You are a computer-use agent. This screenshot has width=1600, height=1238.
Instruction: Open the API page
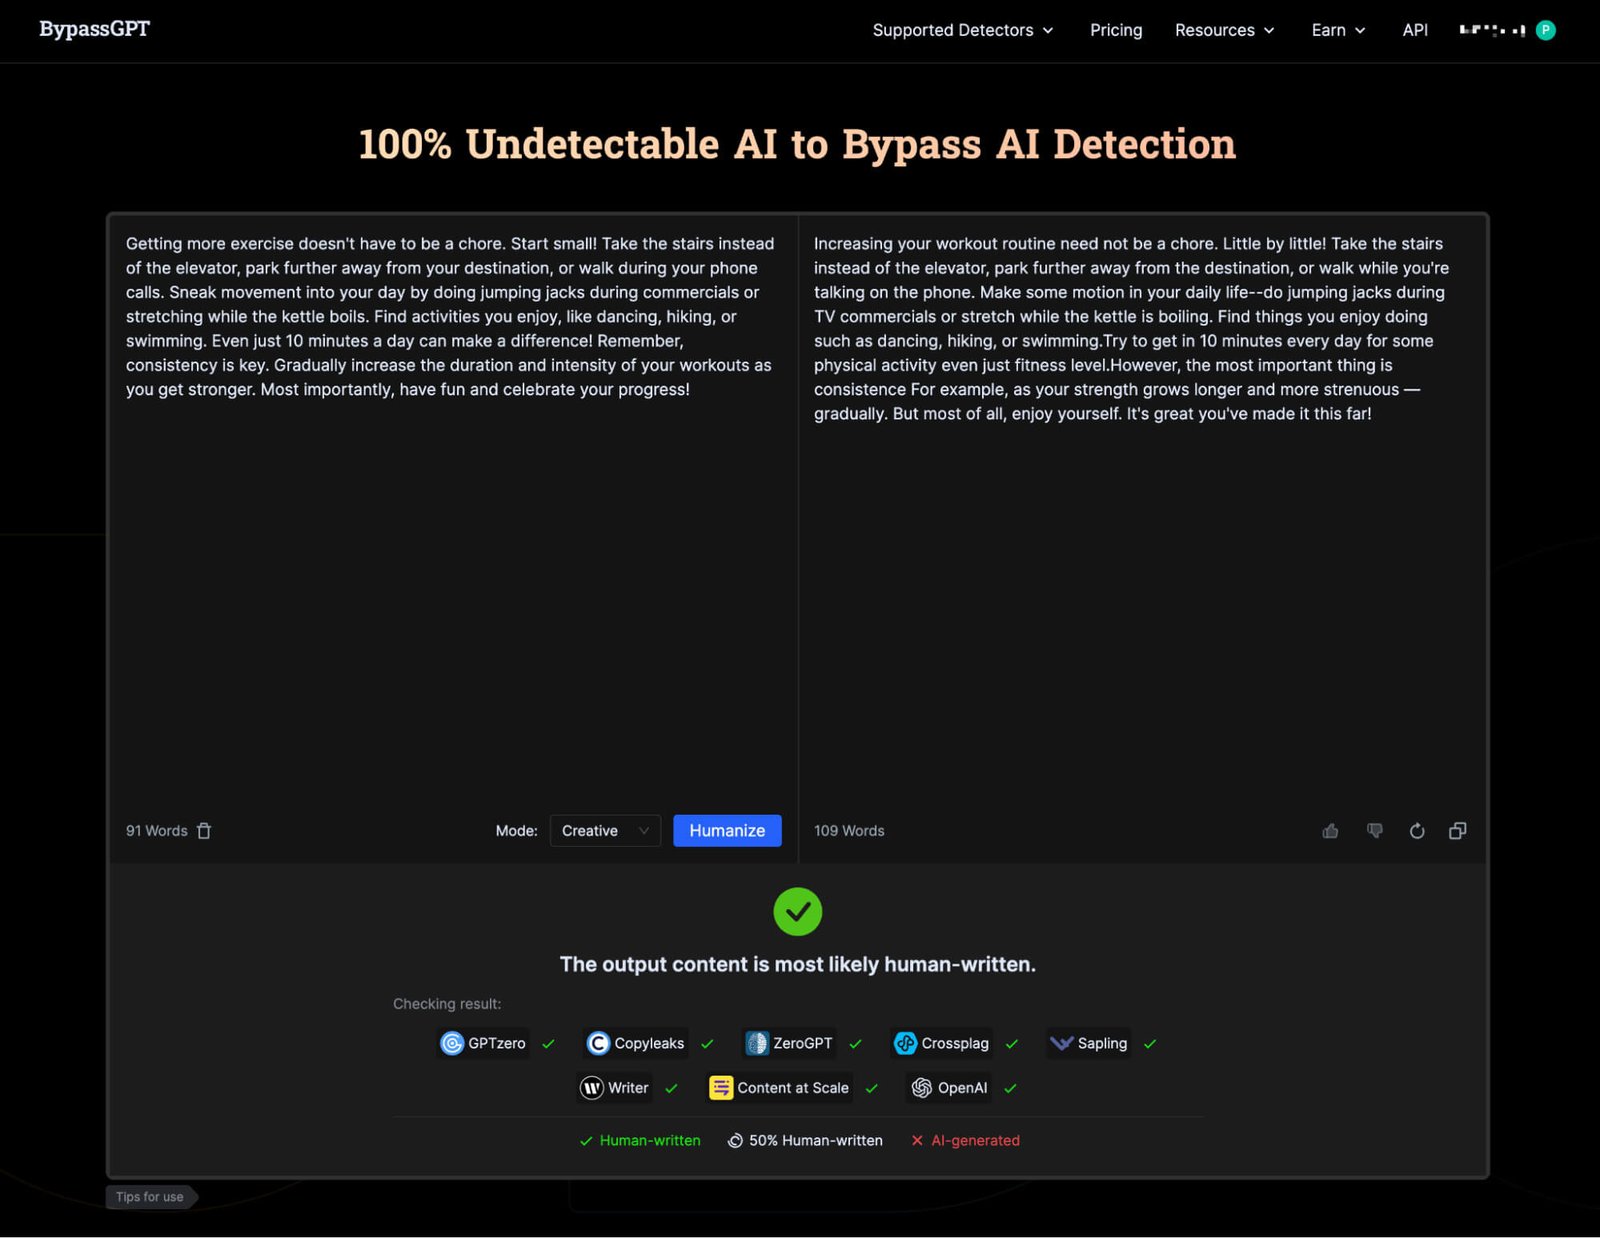coord(1414,30)
